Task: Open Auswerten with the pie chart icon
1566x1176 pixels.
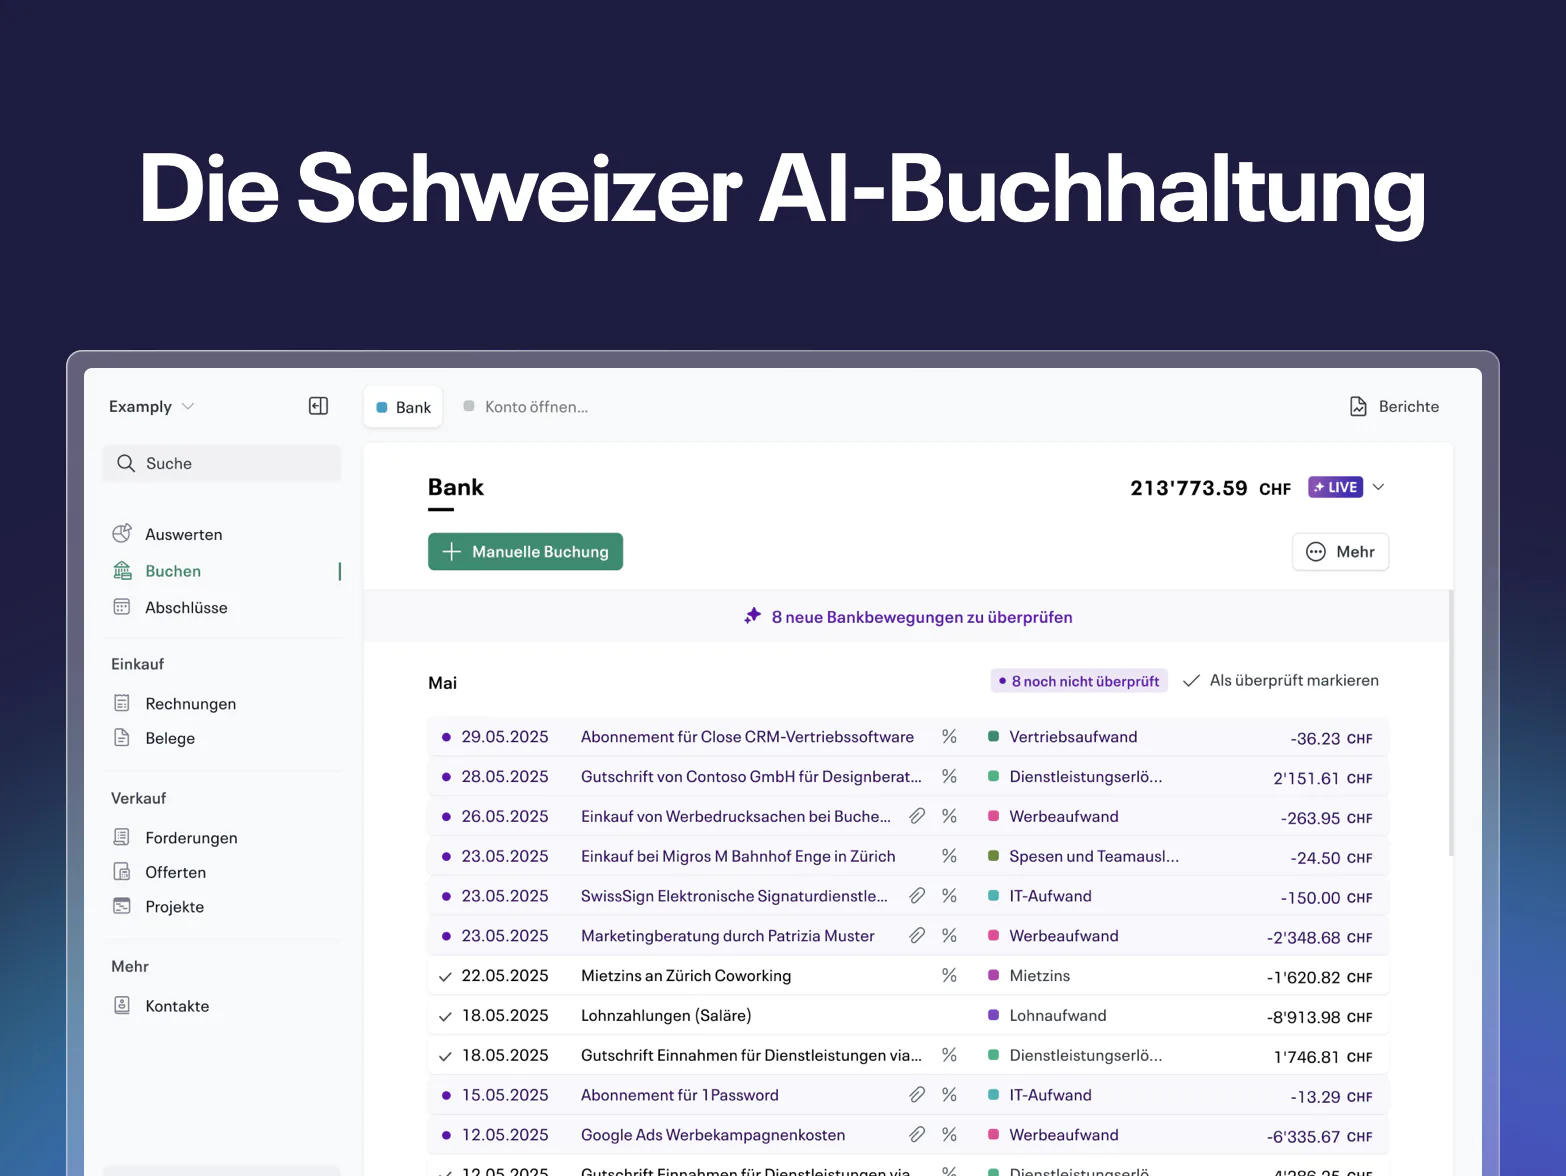Action: click(122, 534)
